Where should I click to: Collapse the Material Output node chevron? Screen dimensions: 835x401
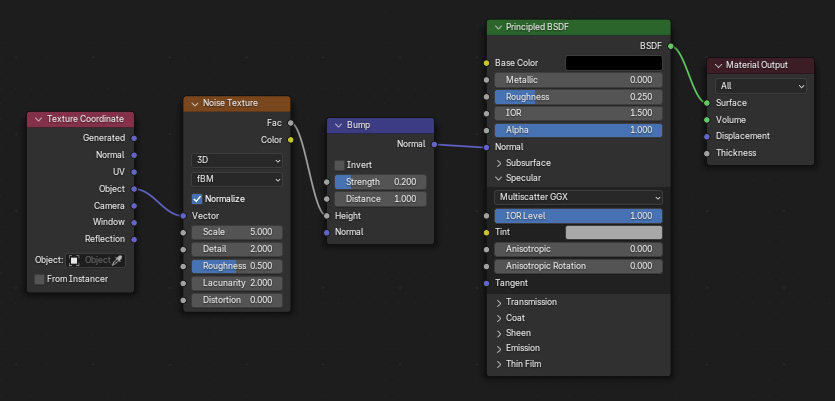pyautogui.click(x=717, y=65)
